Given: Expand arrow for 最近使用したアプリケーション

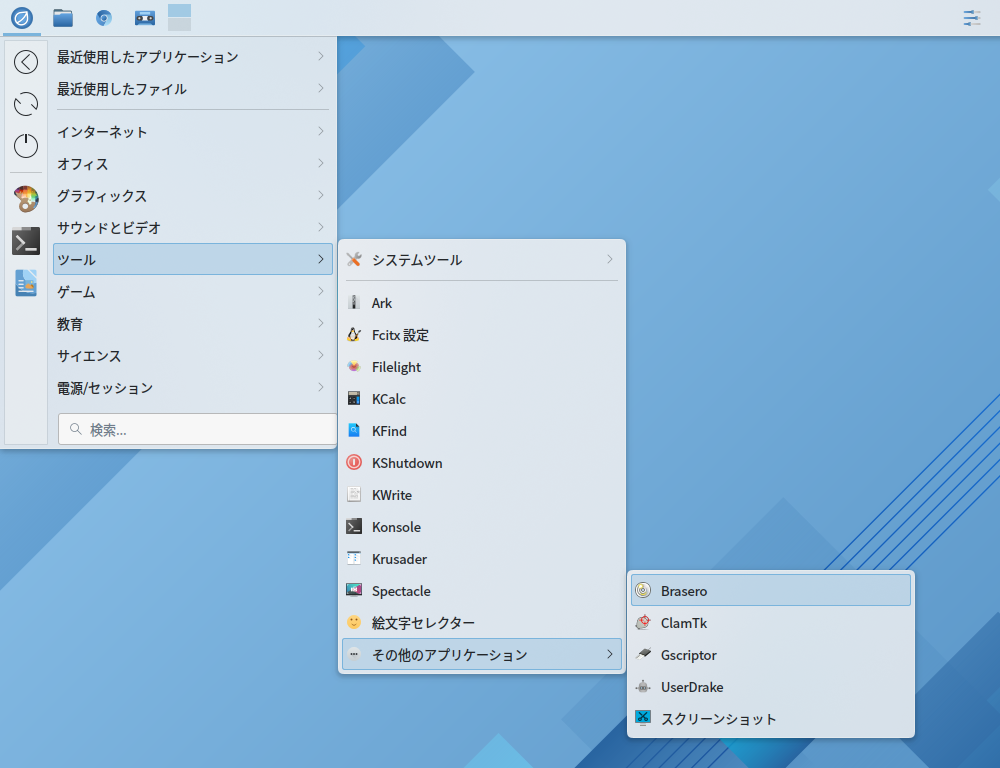Looking at the screenshot, I should (321, 56).
